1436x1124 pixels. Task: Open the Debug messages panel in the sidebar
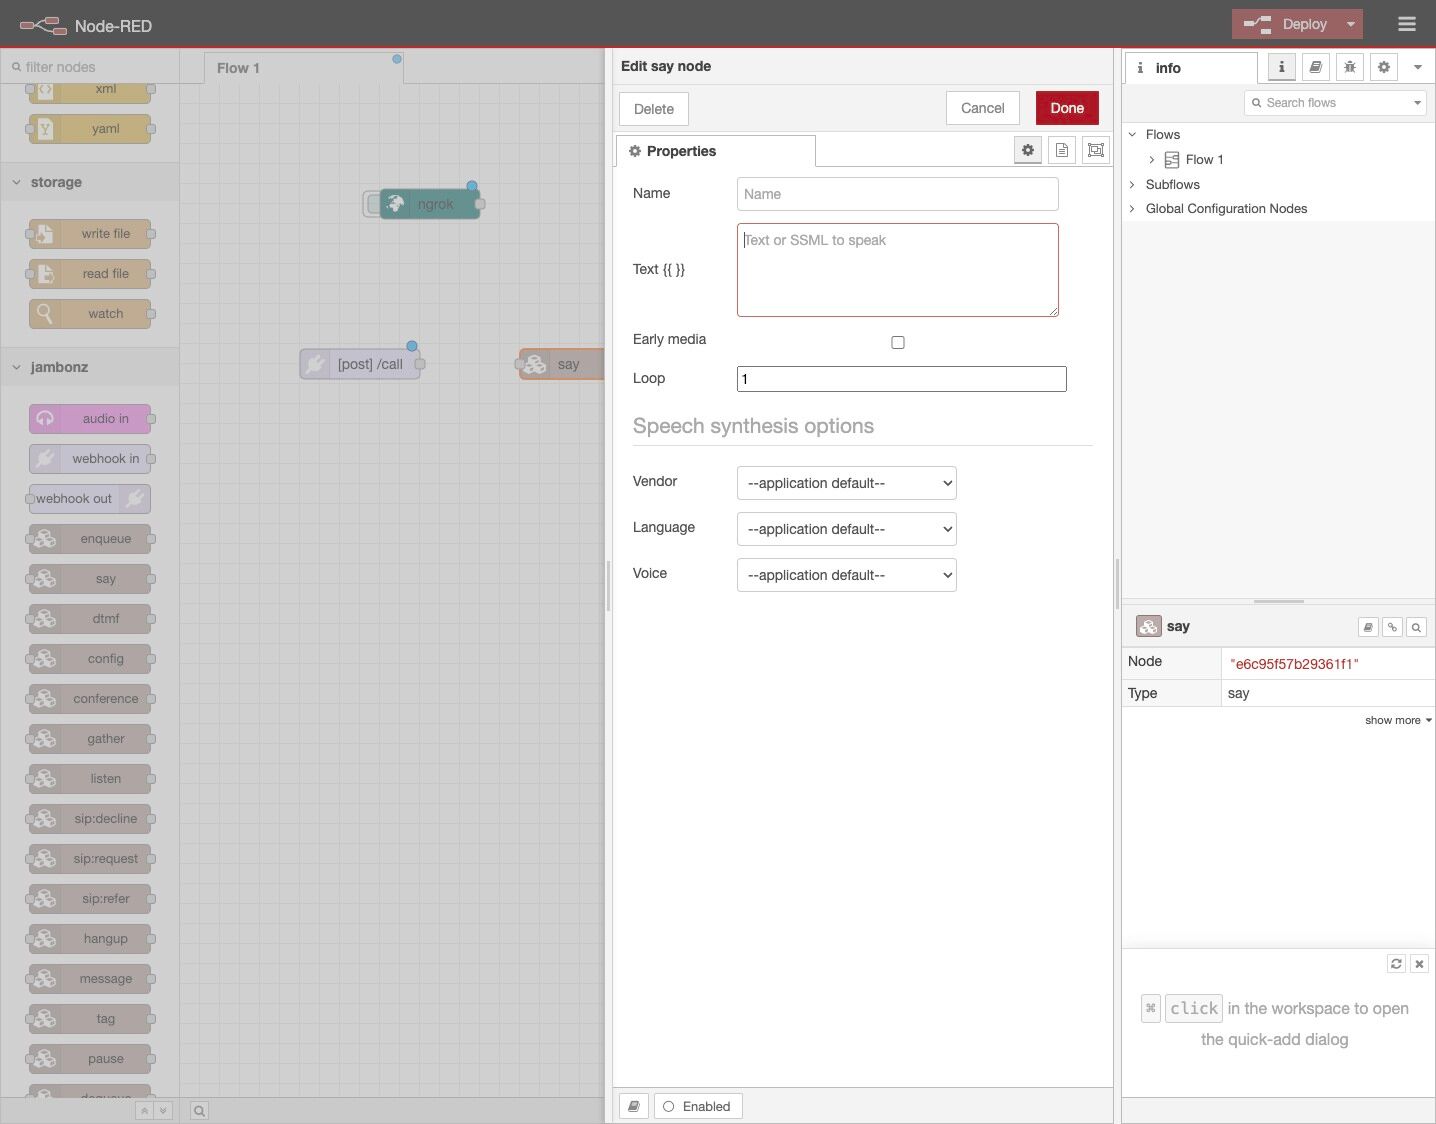pyautogui.click(x=1349, y=67)
